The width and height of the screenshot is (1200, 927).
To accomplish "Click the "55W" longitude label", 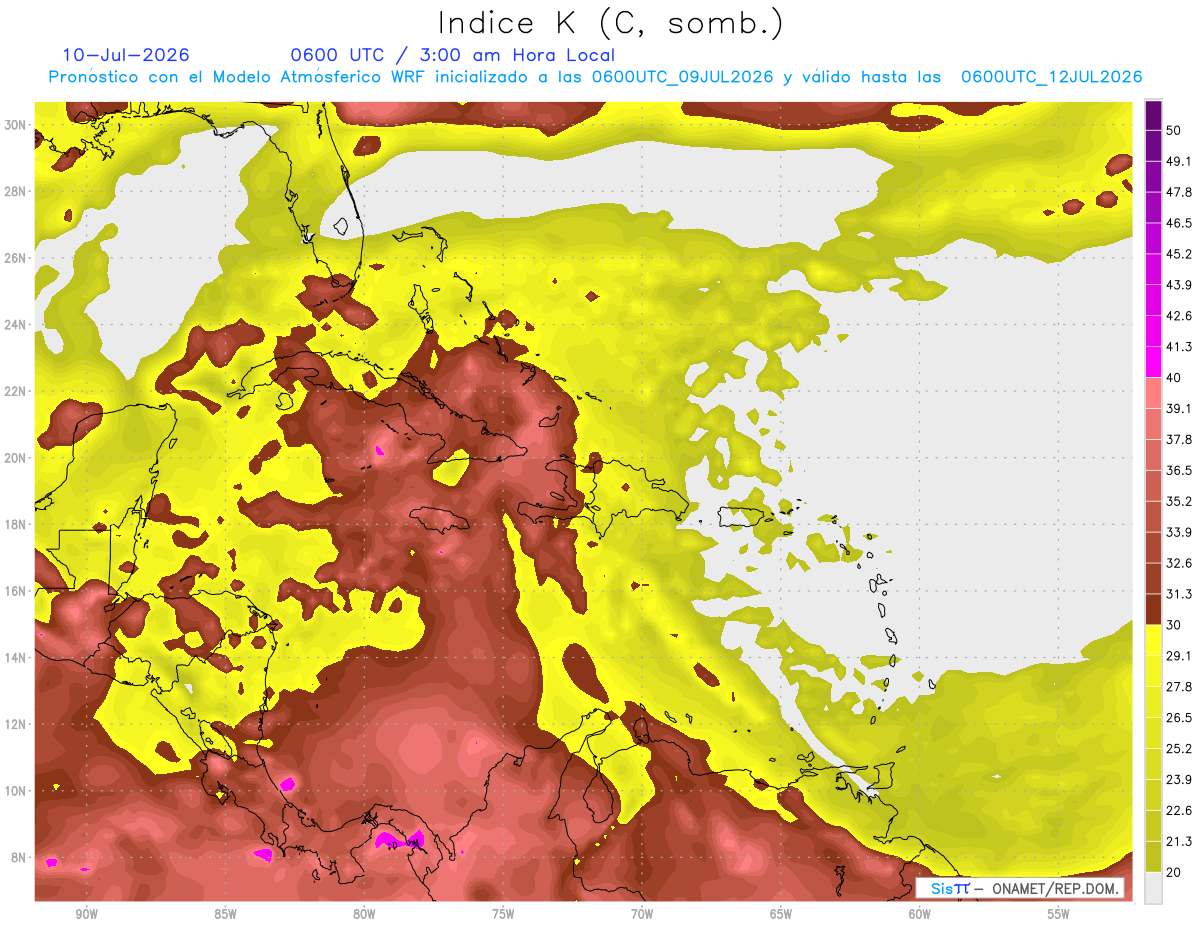I will pyautogui.click(x=1059, y=914).
